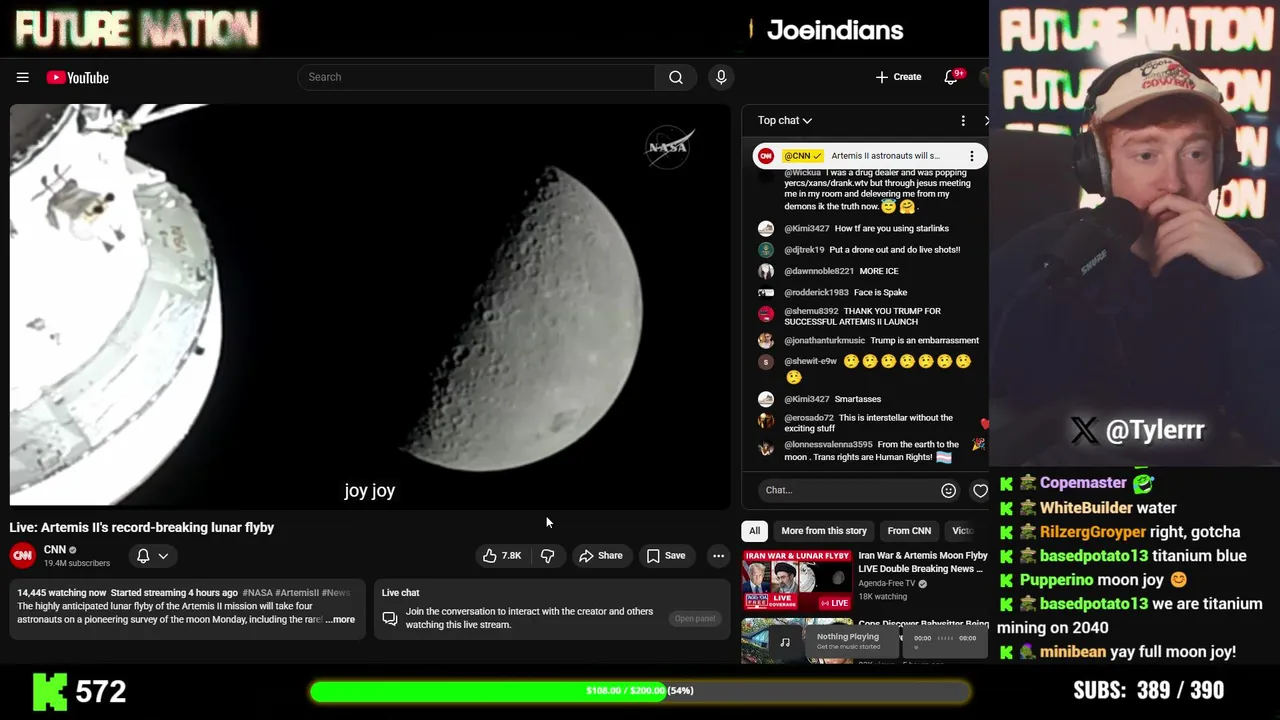
Task: Click SUBS 389 / 390 counter
Action: tap(1148, 690)
